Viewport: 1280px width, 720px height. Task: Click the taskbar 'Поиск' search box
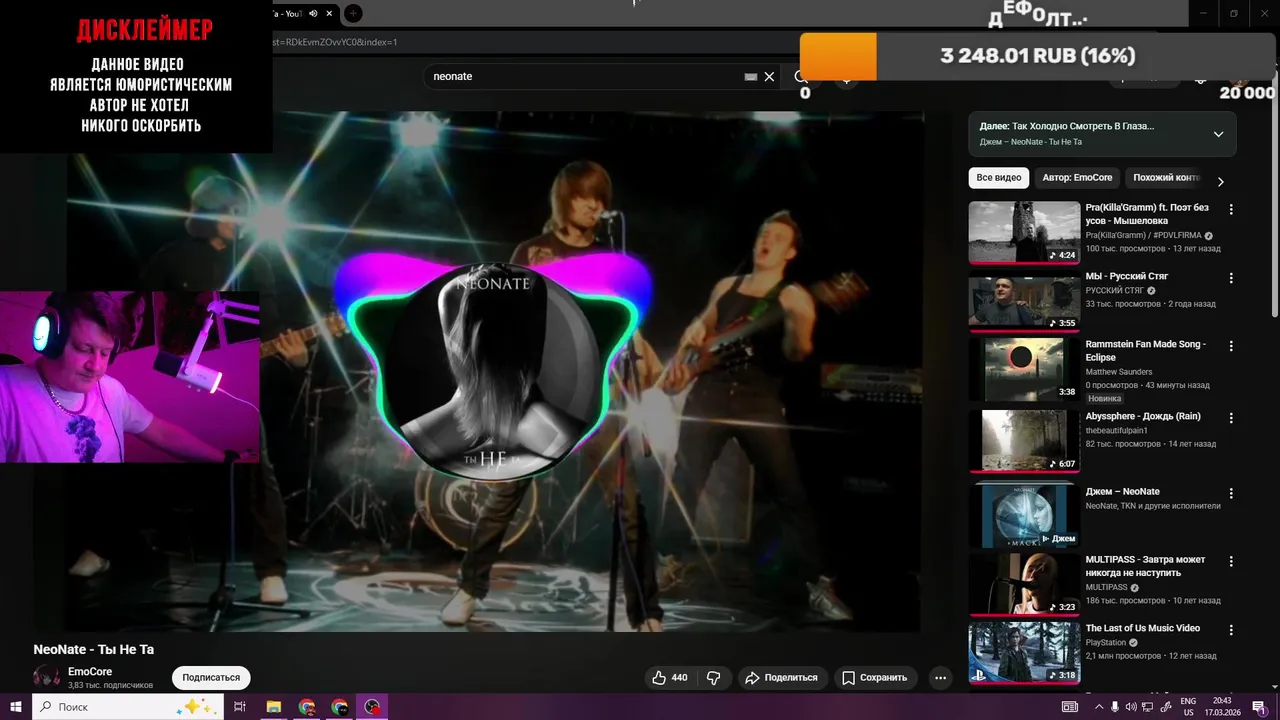pos(128,707)
